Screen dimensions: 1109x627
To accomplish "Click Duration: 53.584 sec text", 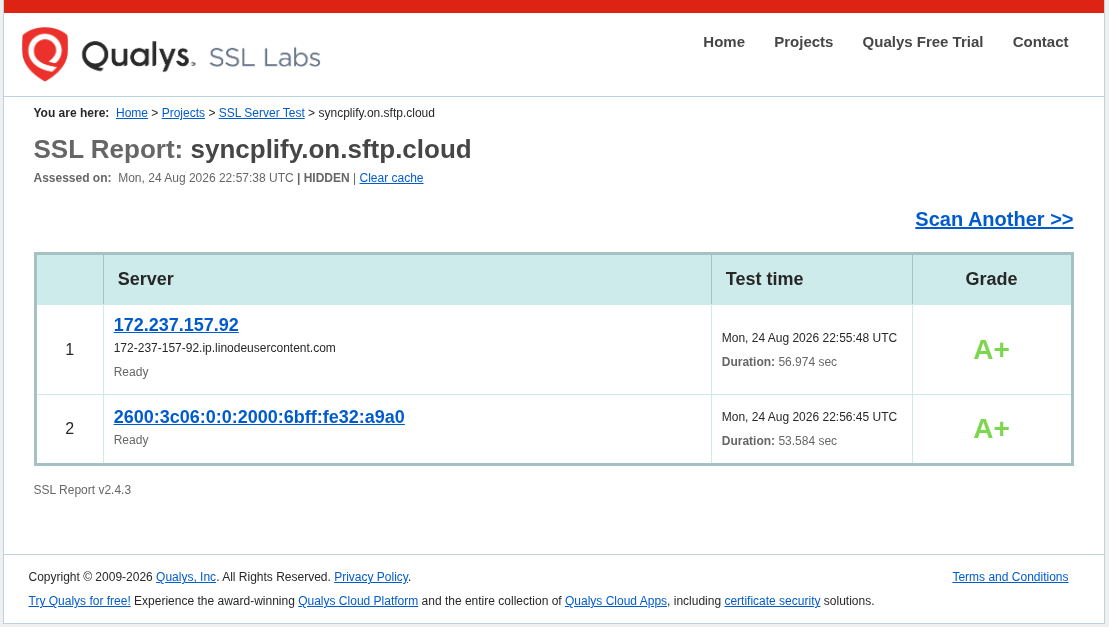I will tap(779, 441).
